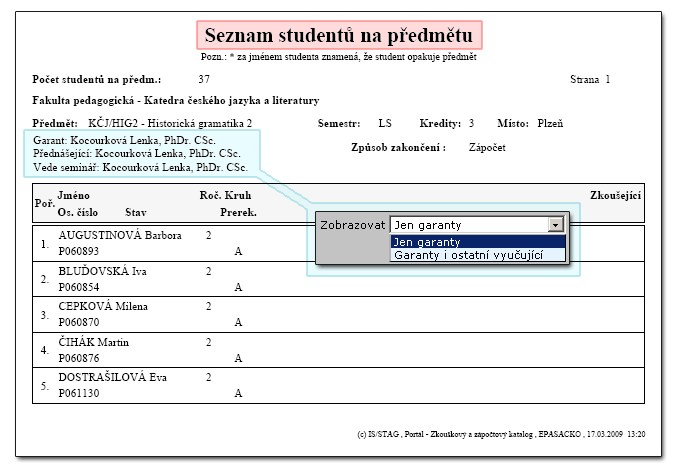The width and height of the screenshot is (679, 472).
Task: Open the Zobrazovat dropdown arrow
Action: [555, 225]
